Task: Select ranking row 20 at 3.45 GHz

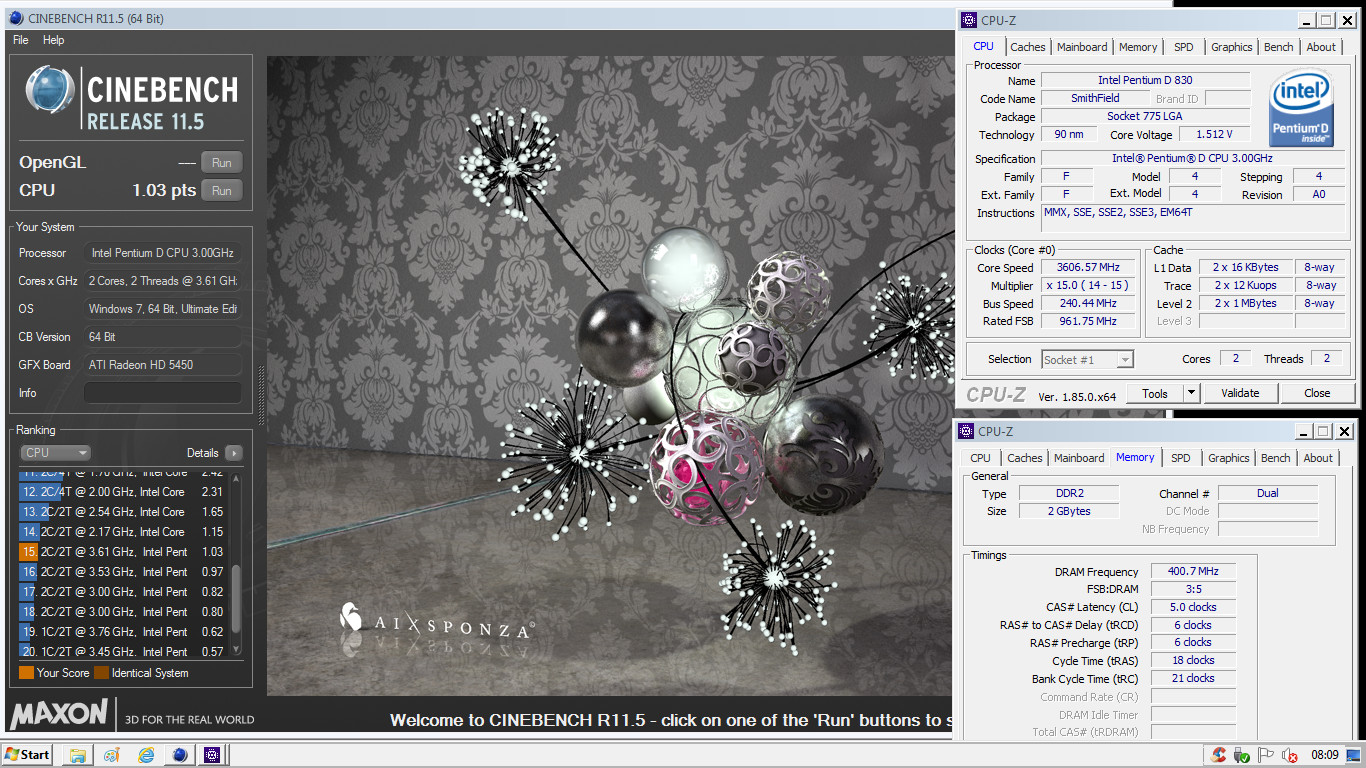Action: 122,652
